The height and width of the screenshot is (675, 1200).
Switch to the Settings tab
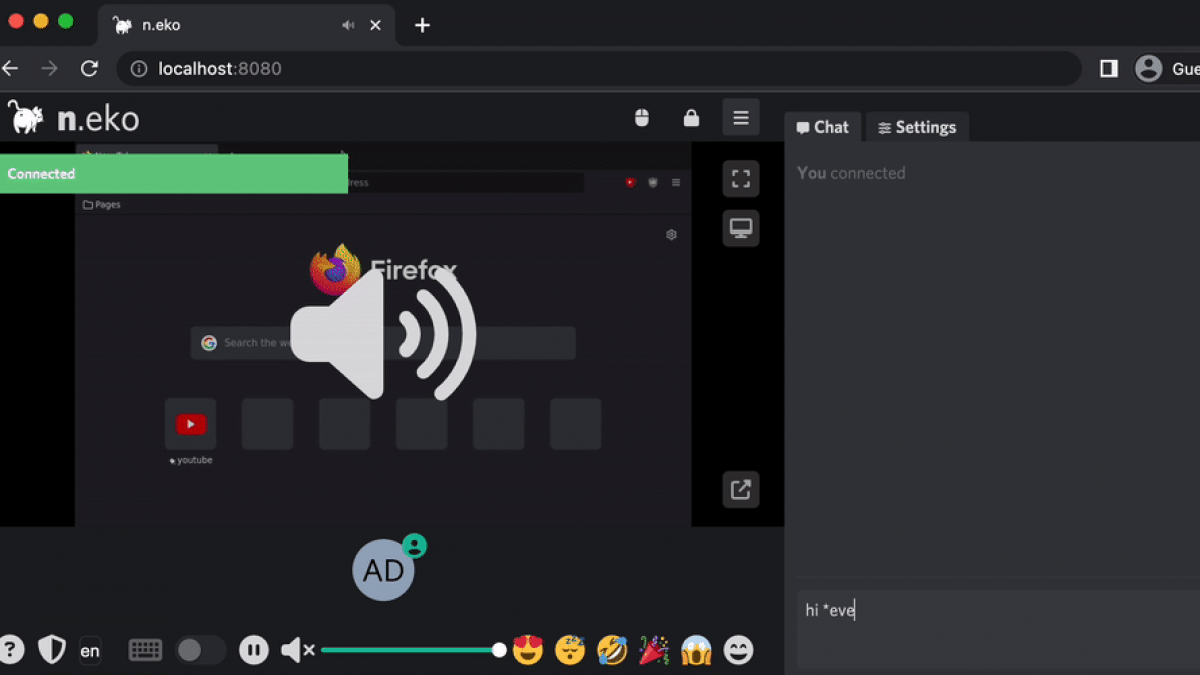click(x=916, y=127)
